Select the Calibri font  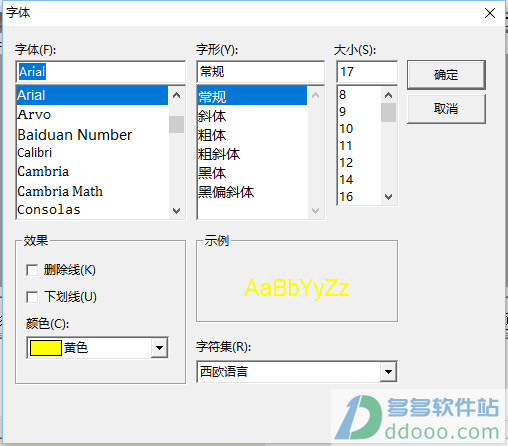[92, 153]
